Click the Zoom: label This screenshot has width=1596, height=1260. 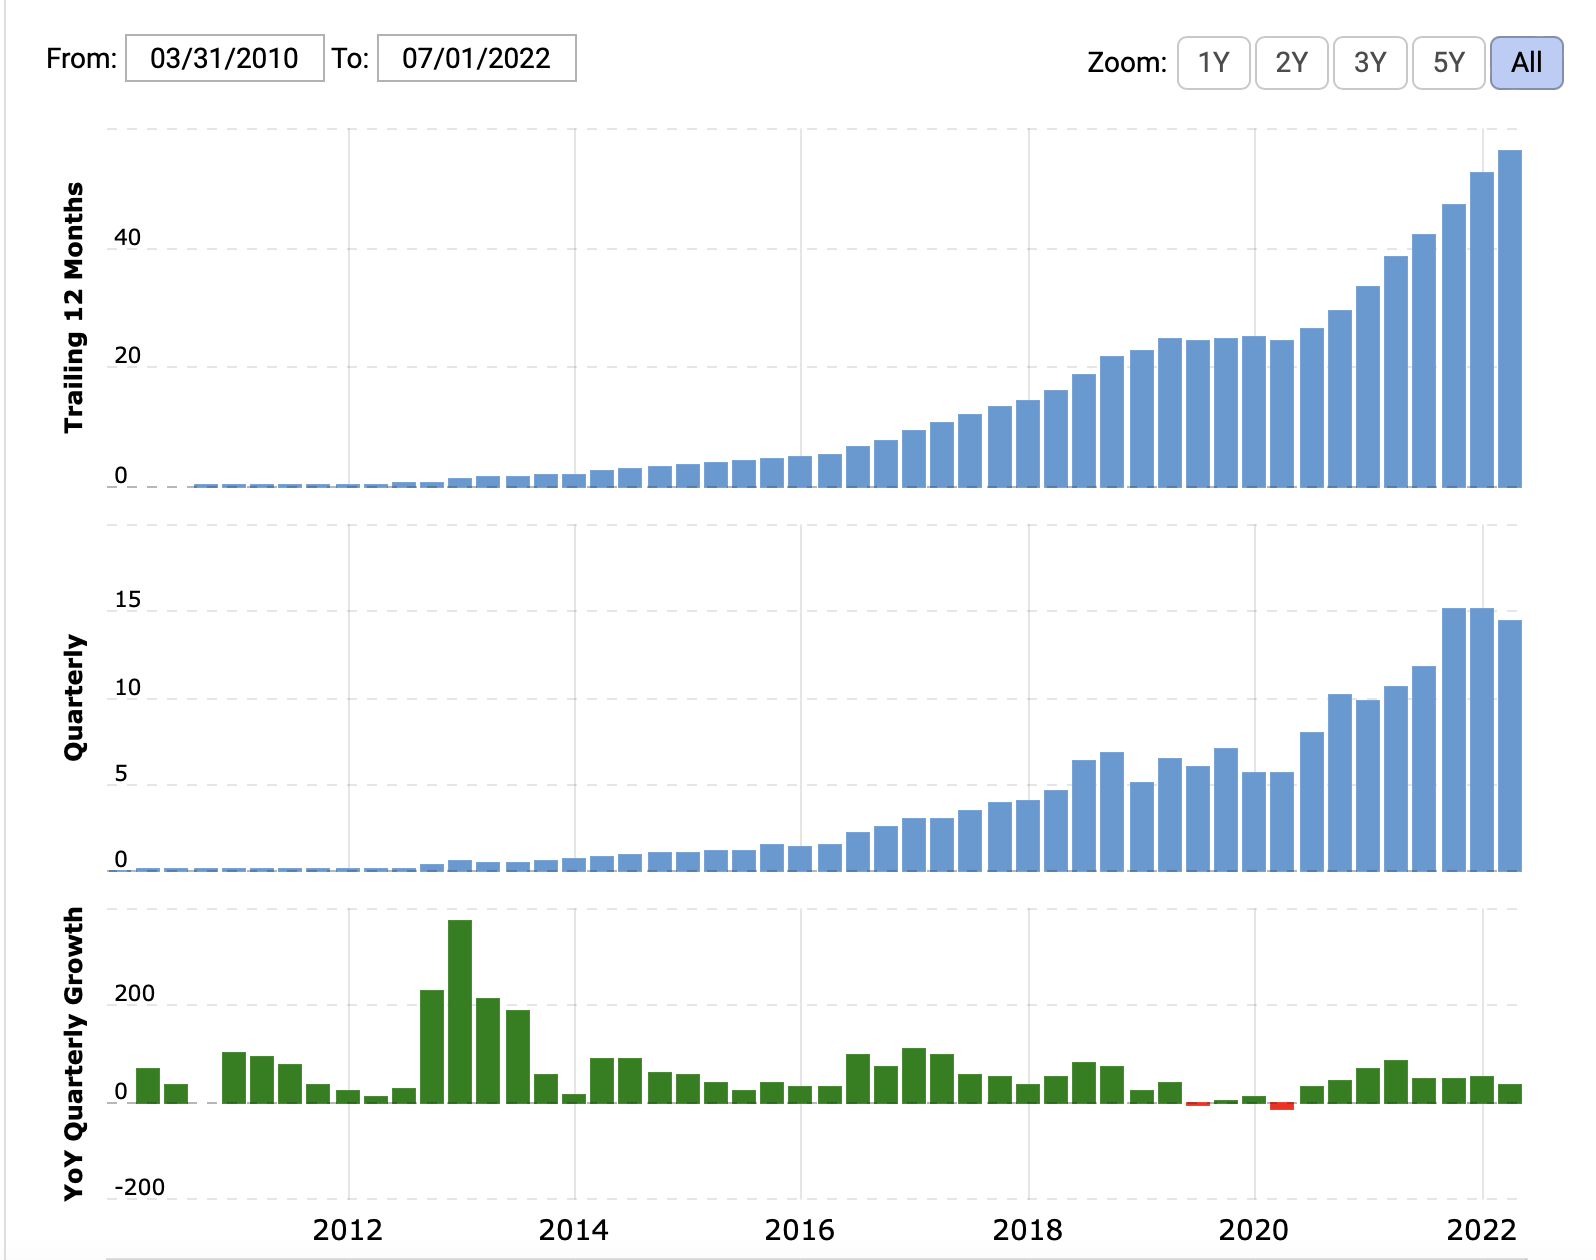click(1127, 63)
